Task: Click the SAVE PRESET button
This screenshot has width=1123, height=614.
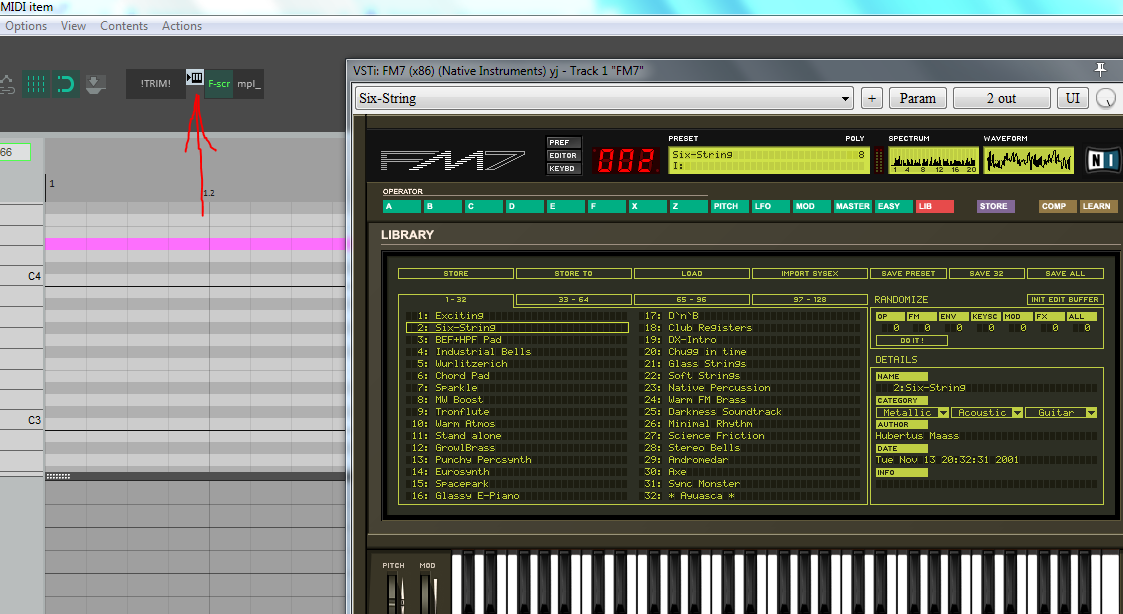Action: [908, 274]
